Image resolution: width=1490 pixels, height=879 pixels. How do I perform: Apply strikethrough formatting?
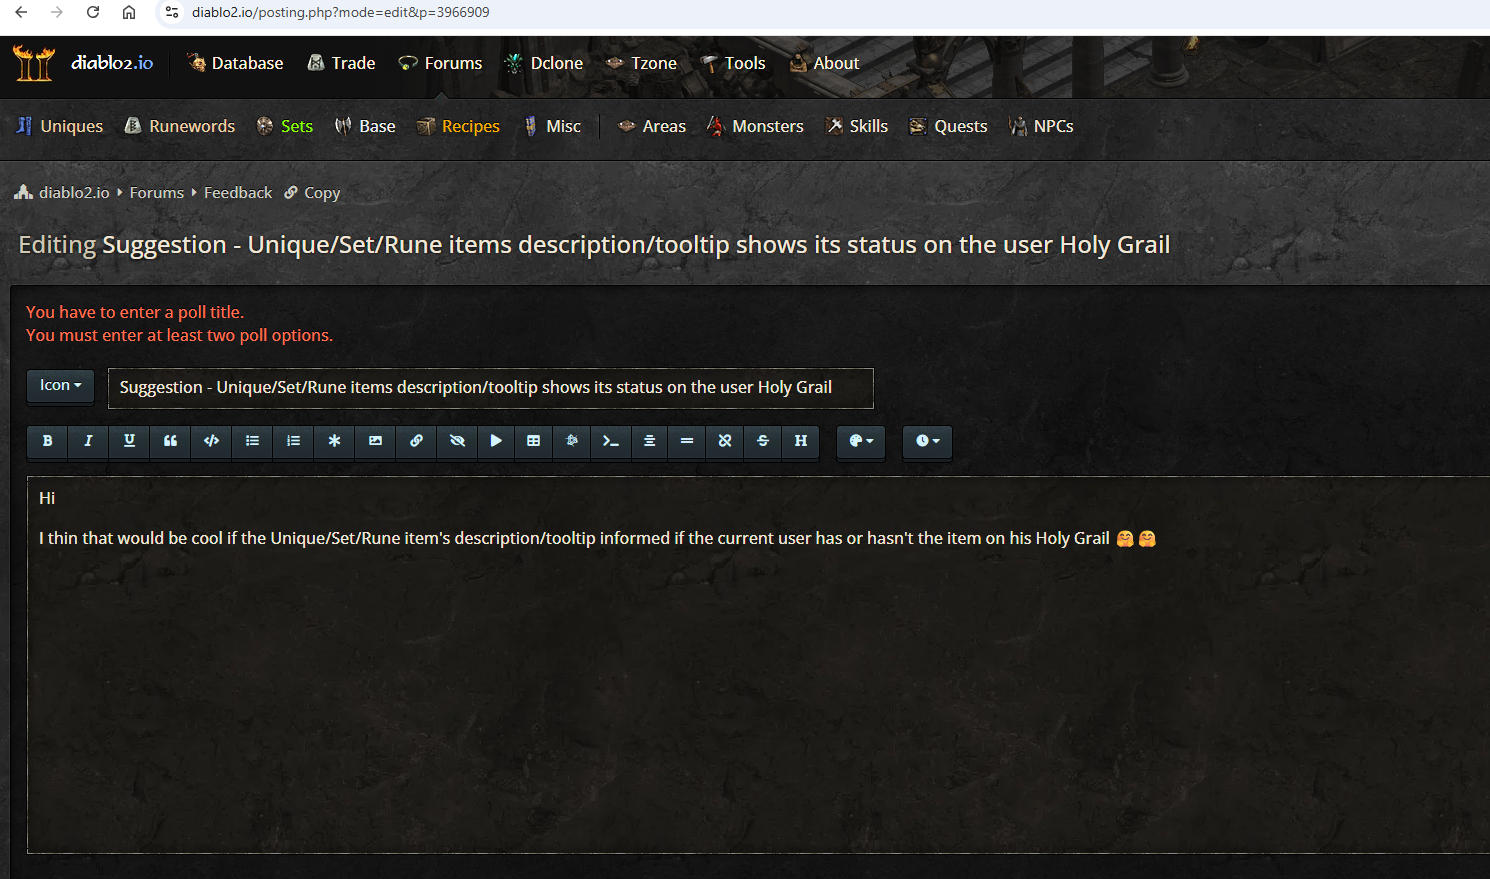pos(763,441)
